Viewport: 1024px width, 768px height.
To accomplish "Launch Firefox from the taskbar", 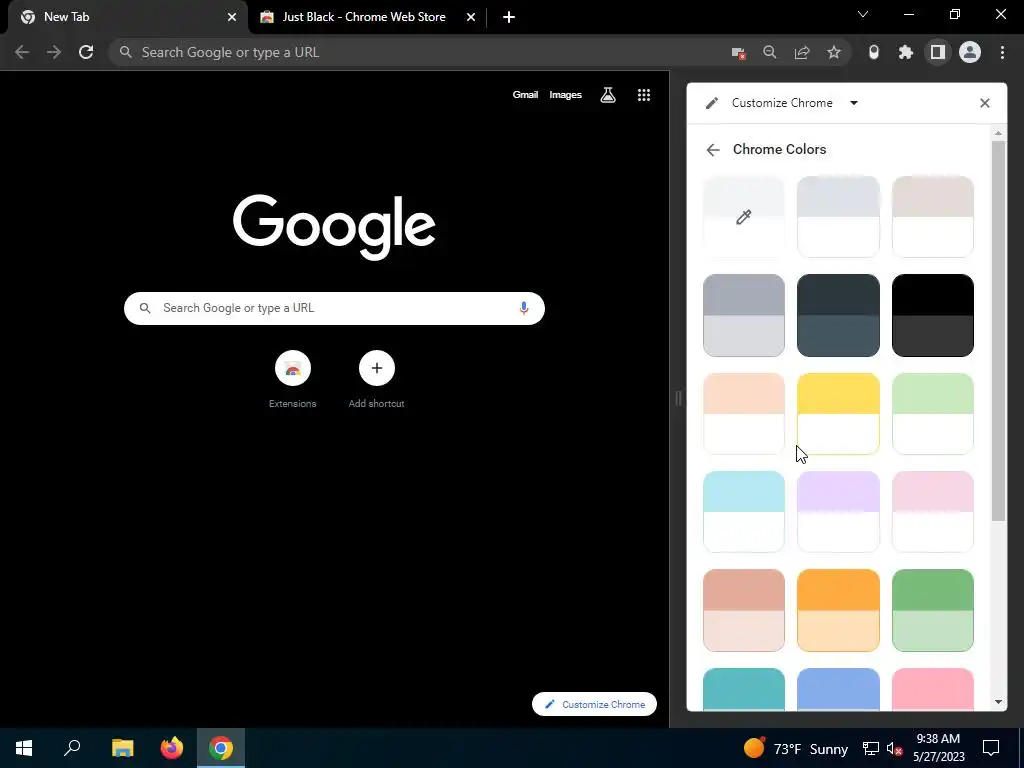I will pyautogui.click(x=172, y=748).
